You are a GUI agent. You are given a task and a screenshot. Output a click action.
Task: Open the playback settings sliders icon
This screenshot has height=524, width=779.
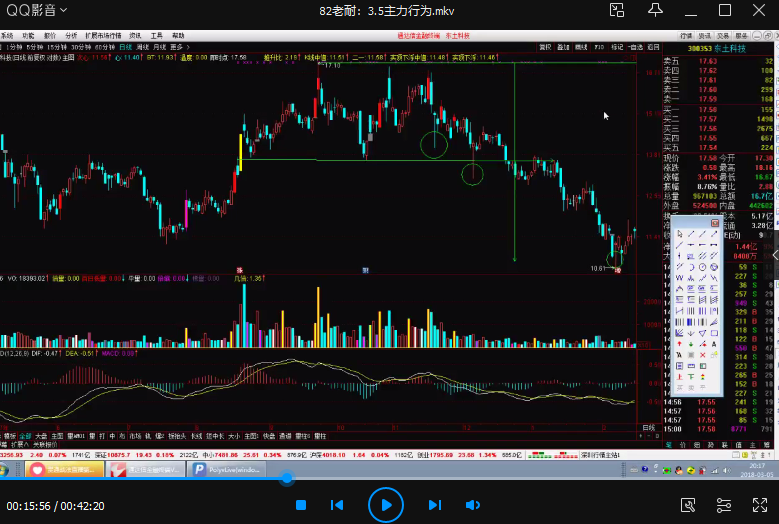(723, 505)
